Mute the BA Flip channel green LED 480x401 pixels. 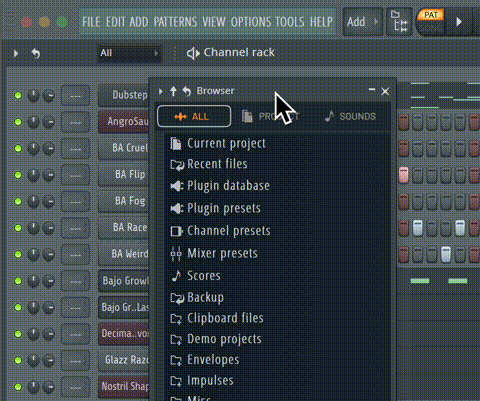pos(18,175)
